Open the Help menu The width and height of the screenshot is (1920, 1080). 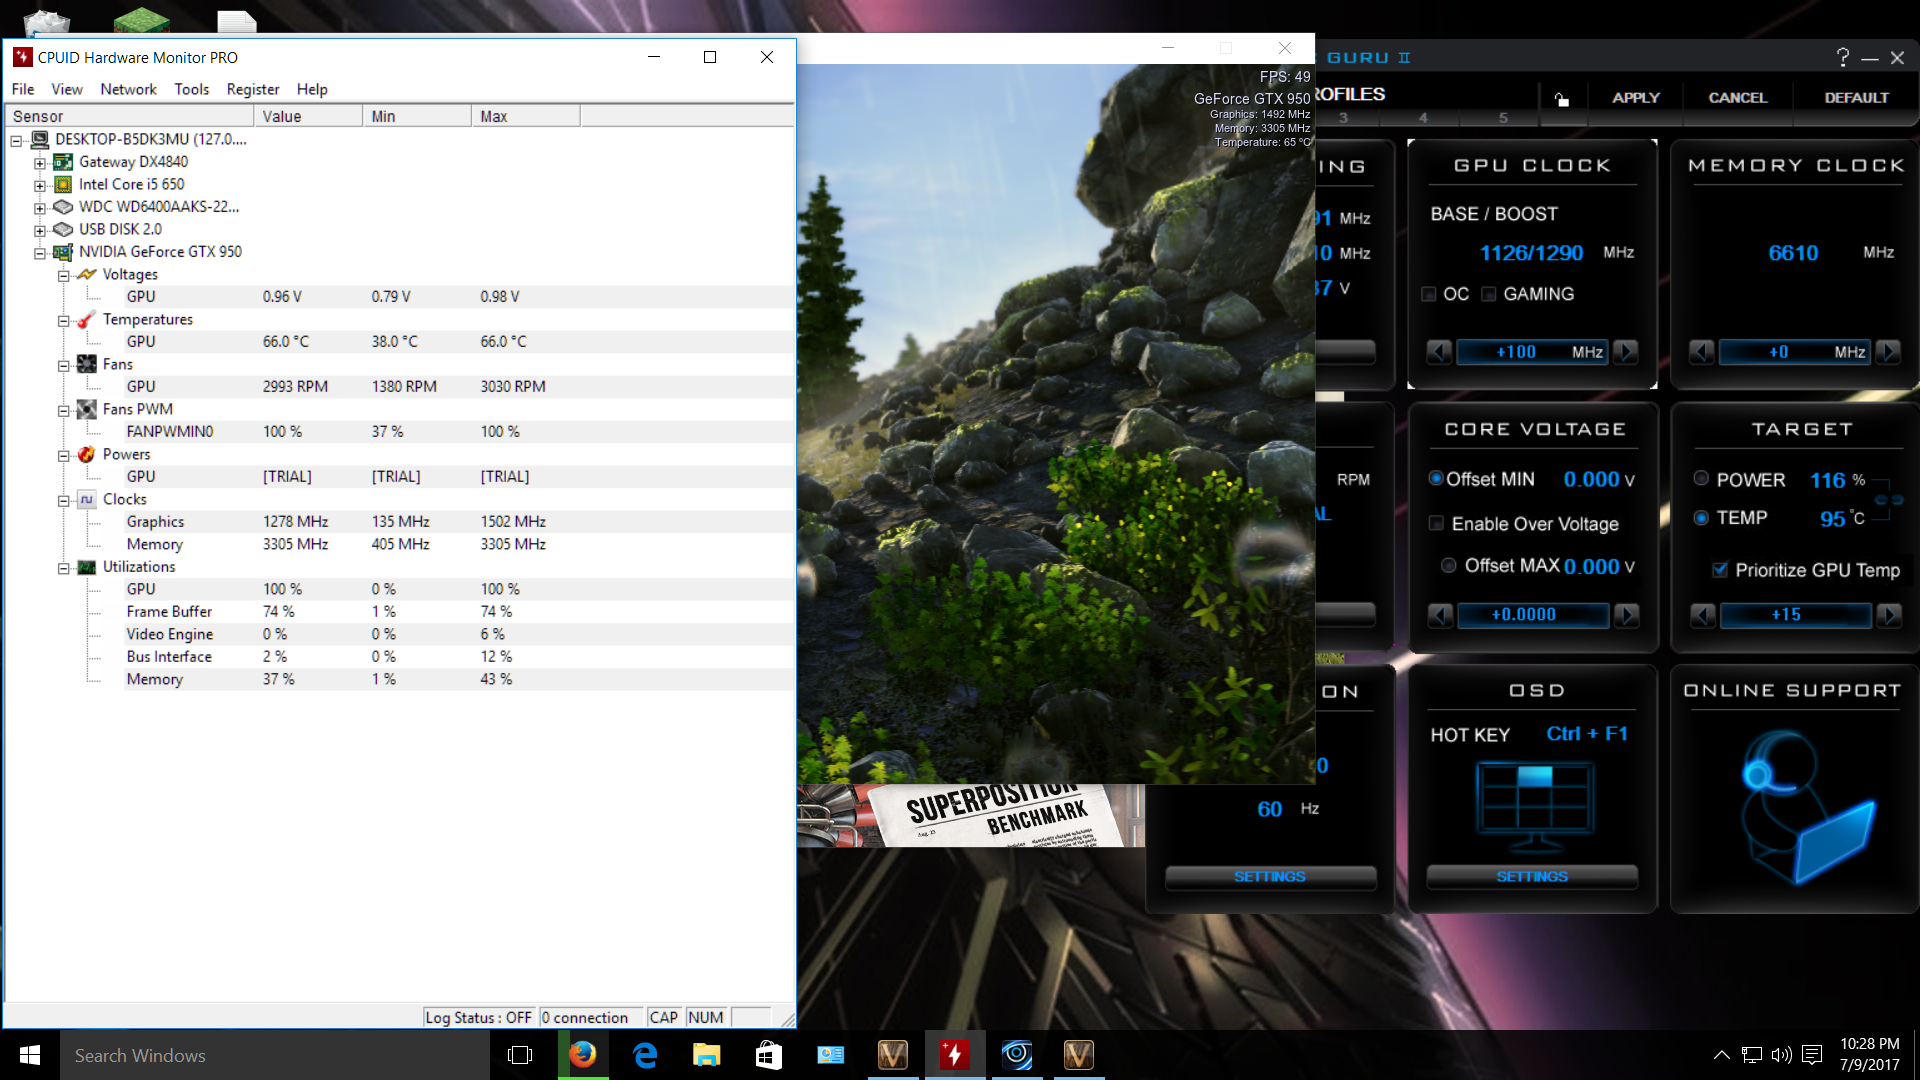click(x=312, y=89)
